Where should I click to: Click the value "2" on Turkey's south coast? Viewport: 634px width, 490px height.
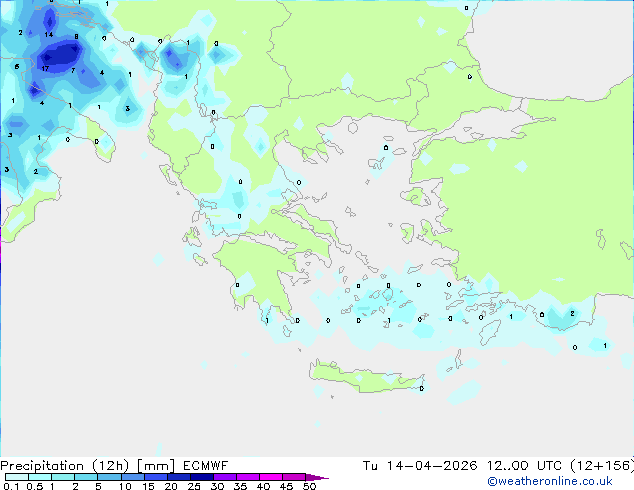(572, 313)
